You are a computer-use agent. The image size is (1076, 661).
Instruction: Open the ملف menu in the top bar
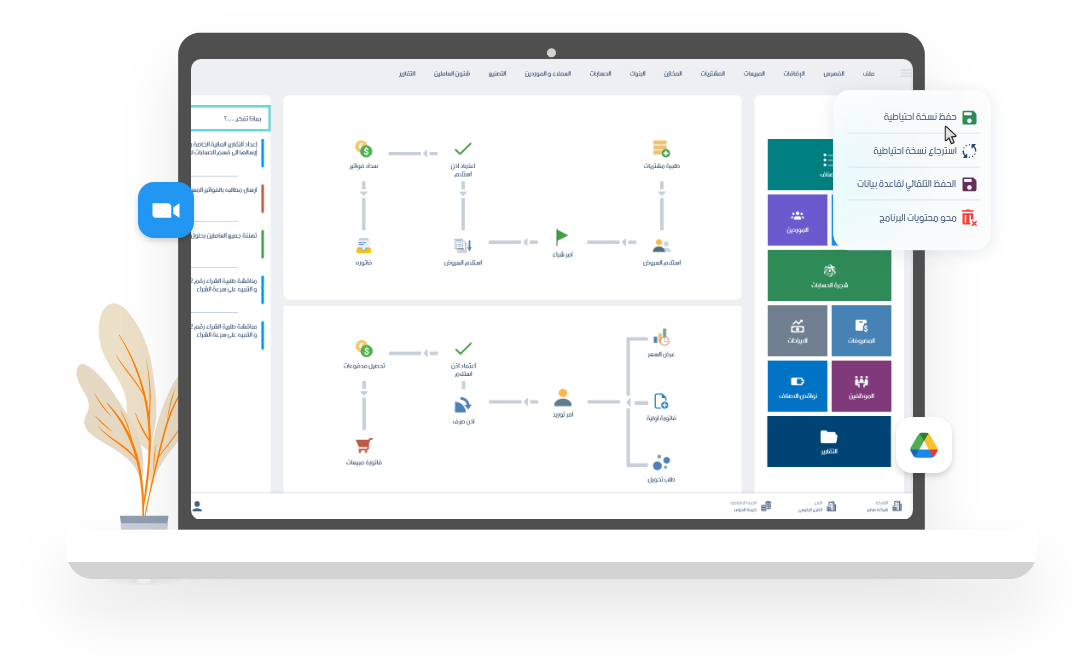868,75
